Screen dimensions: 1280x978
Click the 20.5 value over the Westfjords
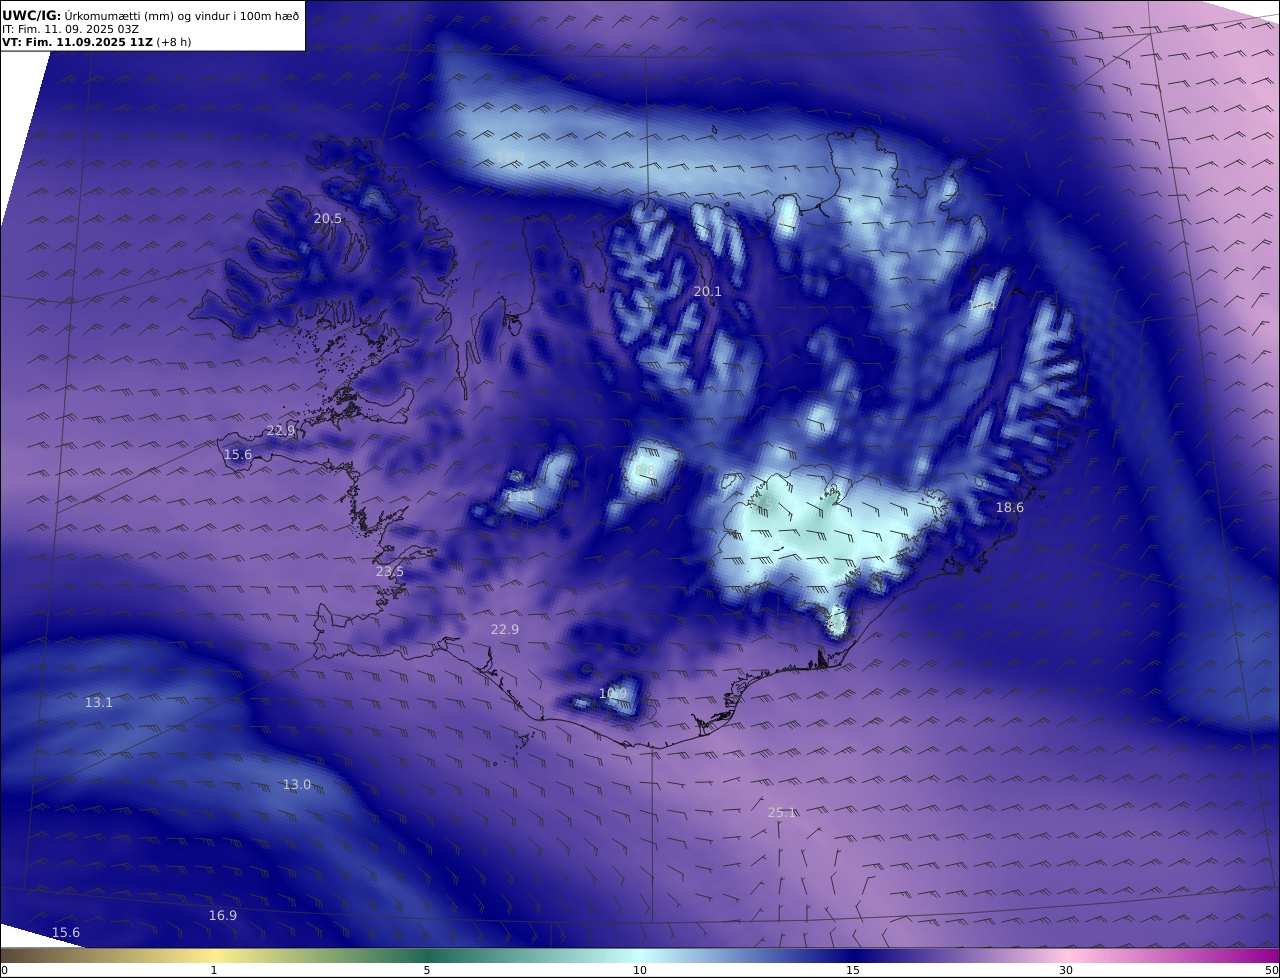tap(328, 219)
